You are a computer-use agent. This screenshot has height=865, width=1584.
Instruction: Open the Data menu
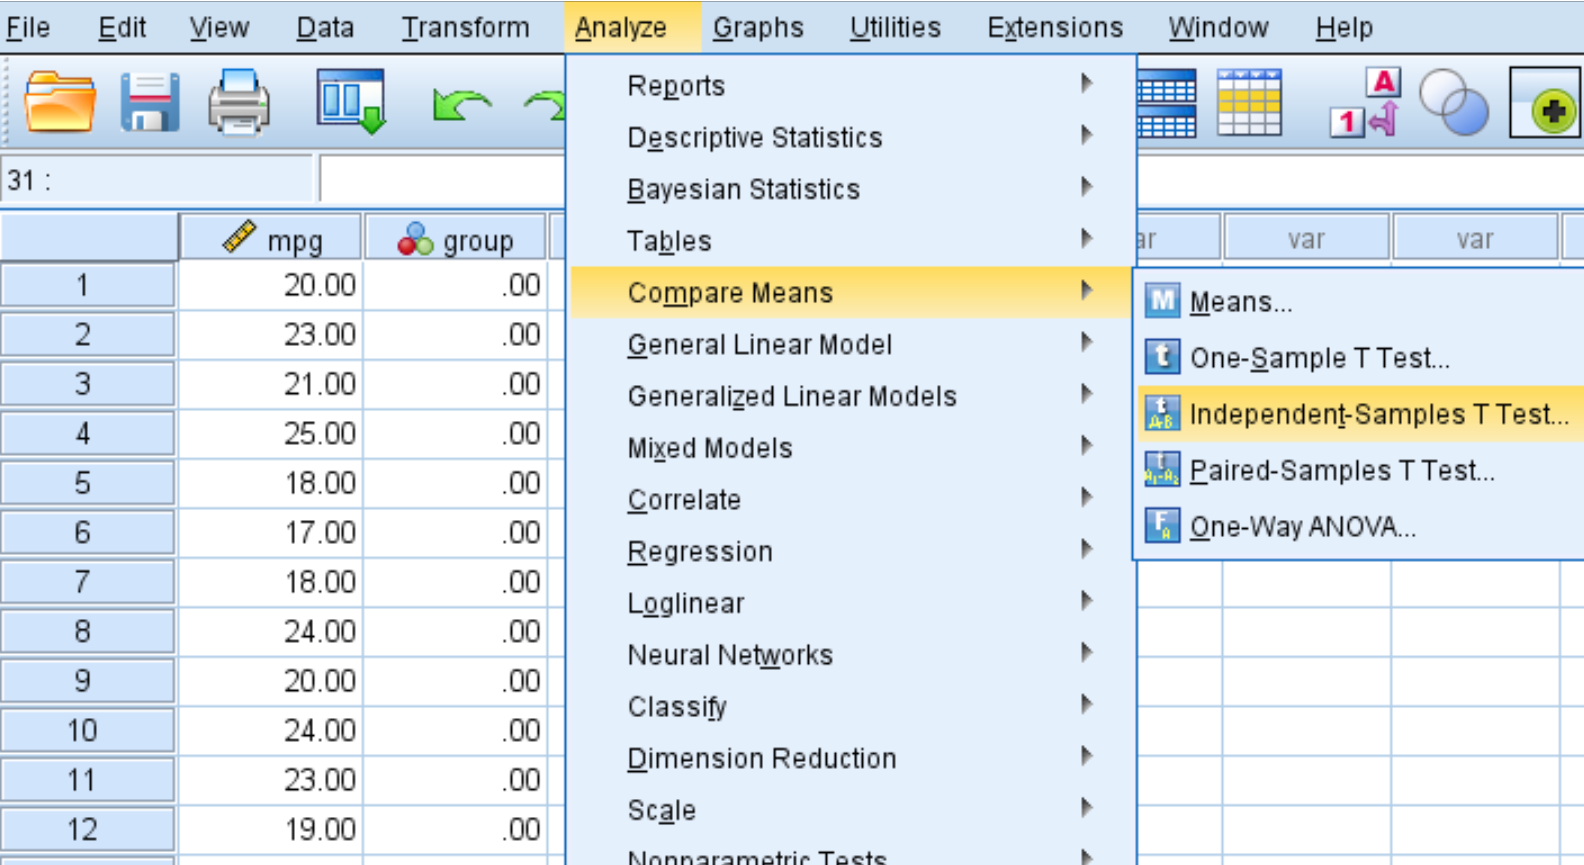[x=325, y=27]
